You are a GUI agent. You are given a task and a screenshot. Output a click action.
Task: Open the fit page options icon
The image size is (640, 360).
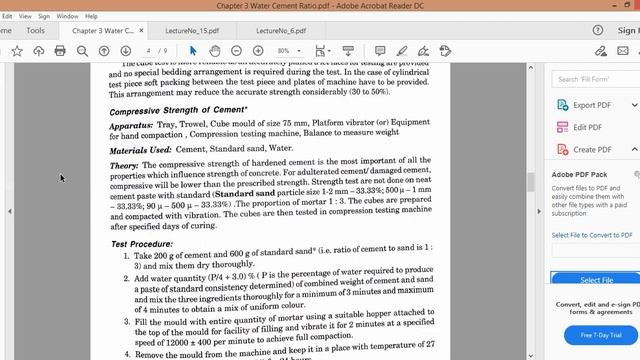[x=322, y=51]
